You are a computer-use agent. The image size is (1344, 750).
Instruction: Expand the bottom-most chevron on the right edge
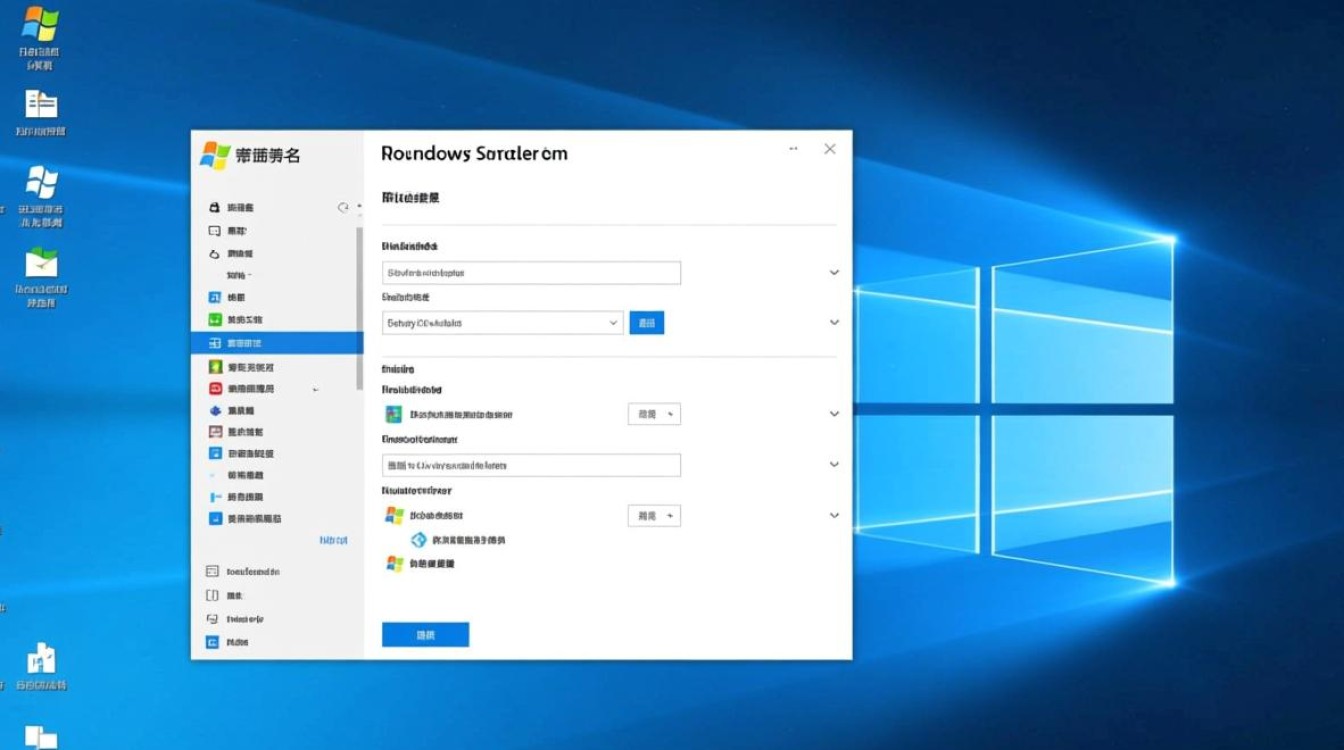[x=834, y=516]
